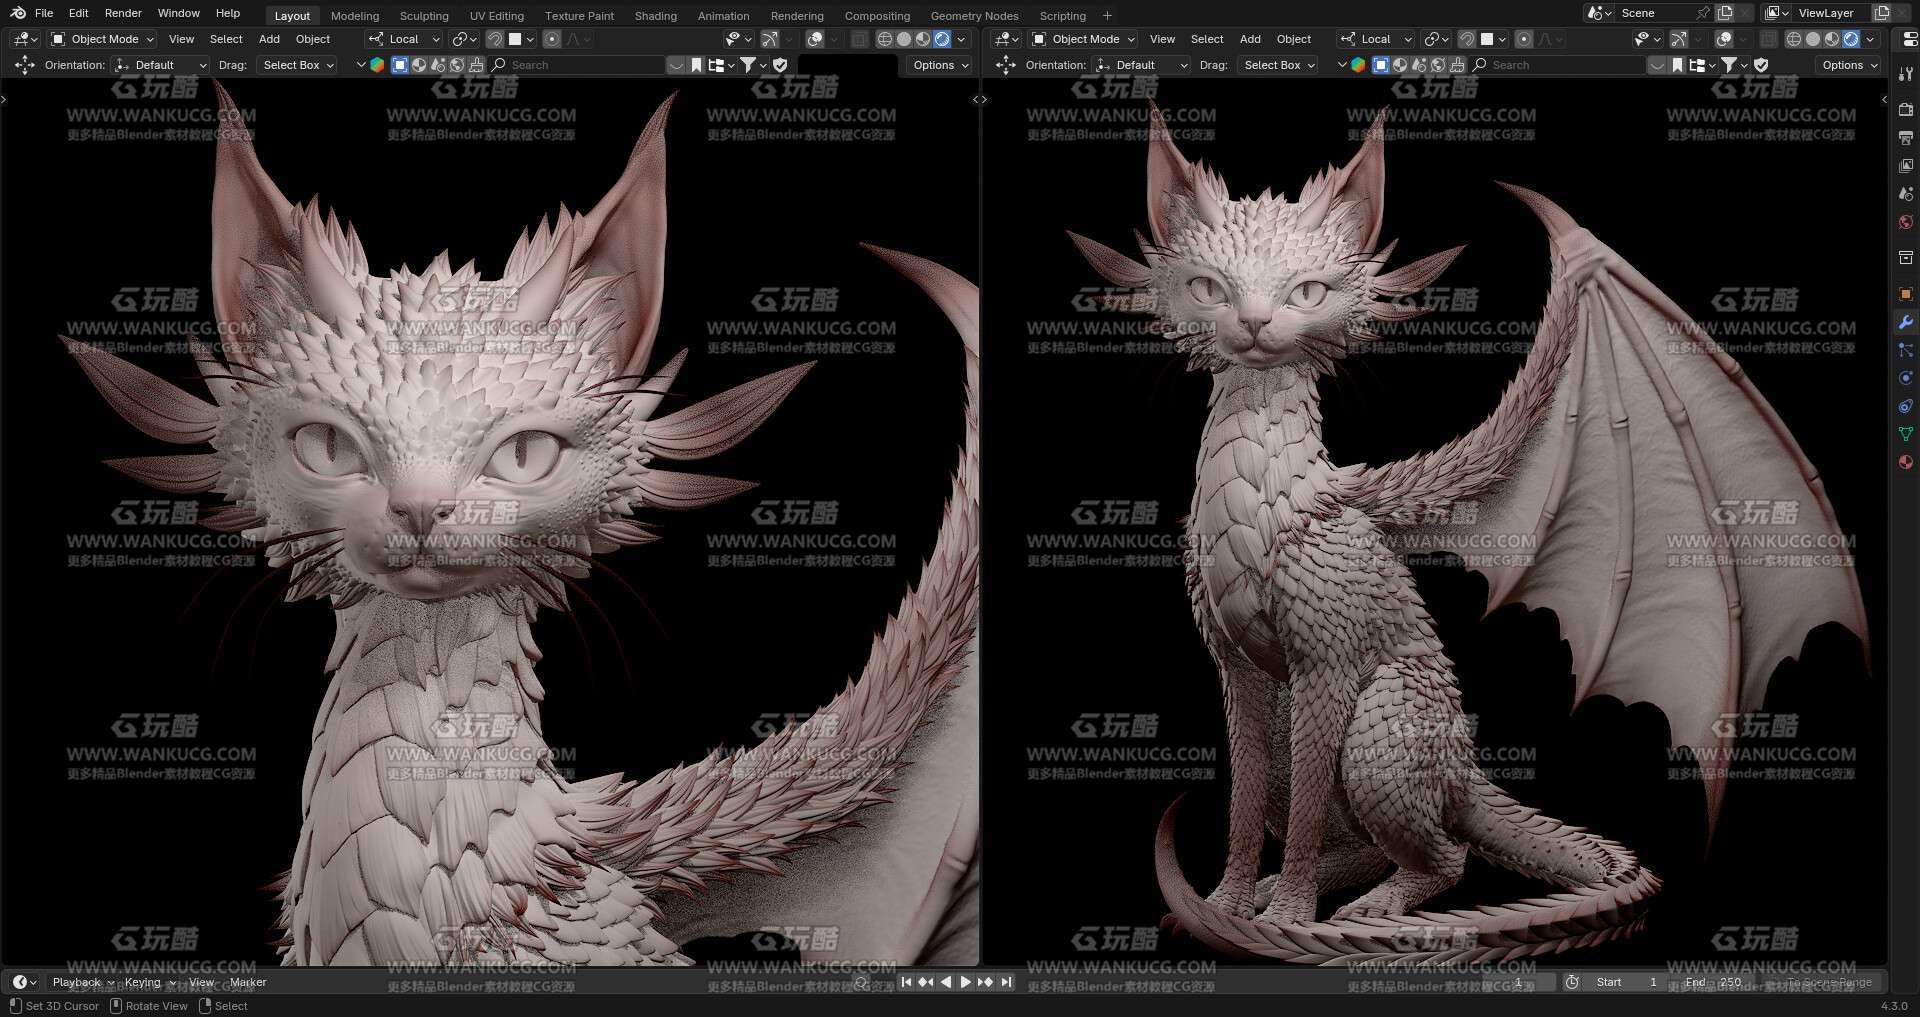Select wireframe shading in right viewport
Viewport: 1920px width, 1017px height.
(1794, 39)
